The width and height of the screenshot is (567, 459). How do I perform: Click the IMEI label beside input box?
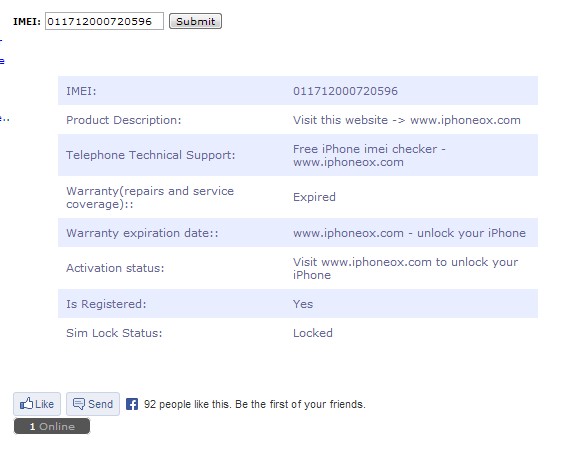[27, 21]
